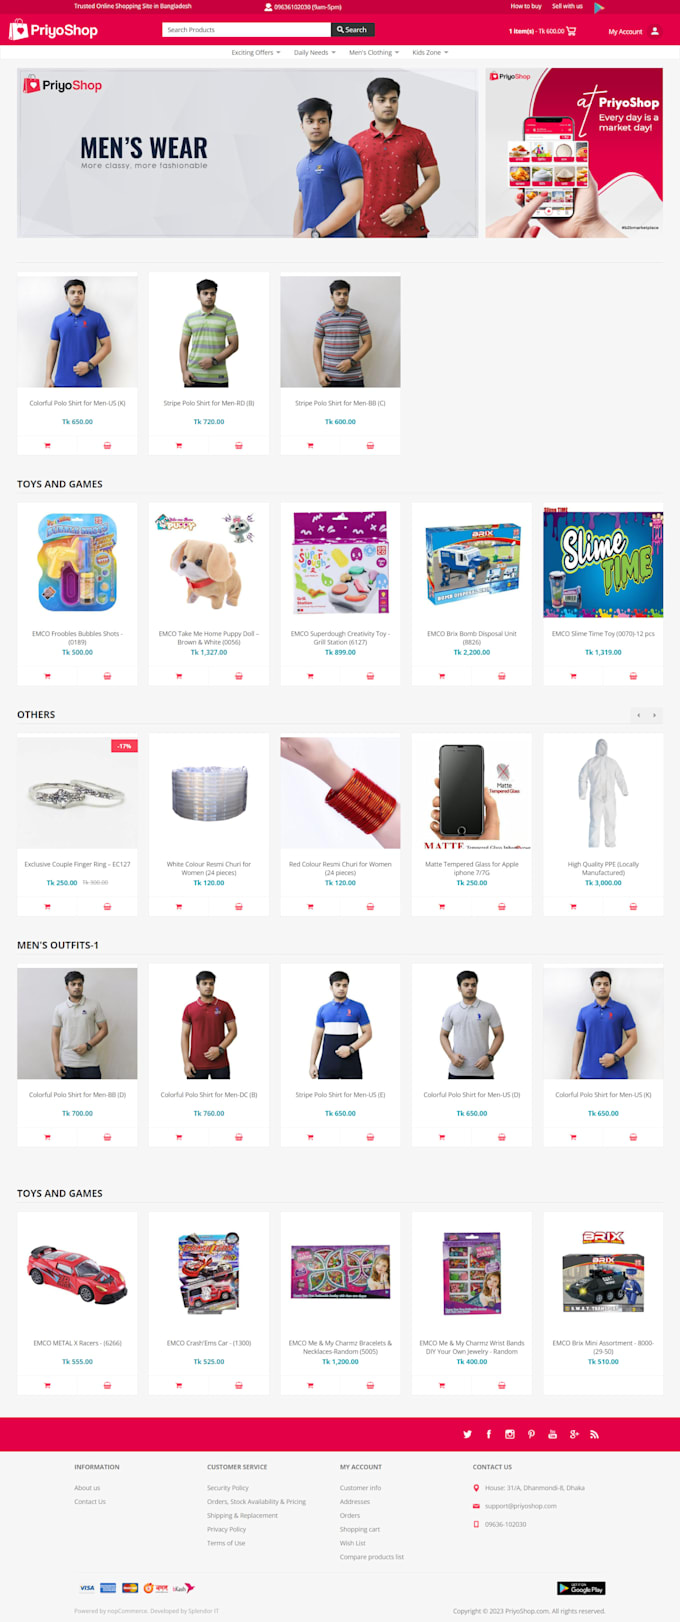Open the Pinterest icon in footer

tap(531, 1434)
